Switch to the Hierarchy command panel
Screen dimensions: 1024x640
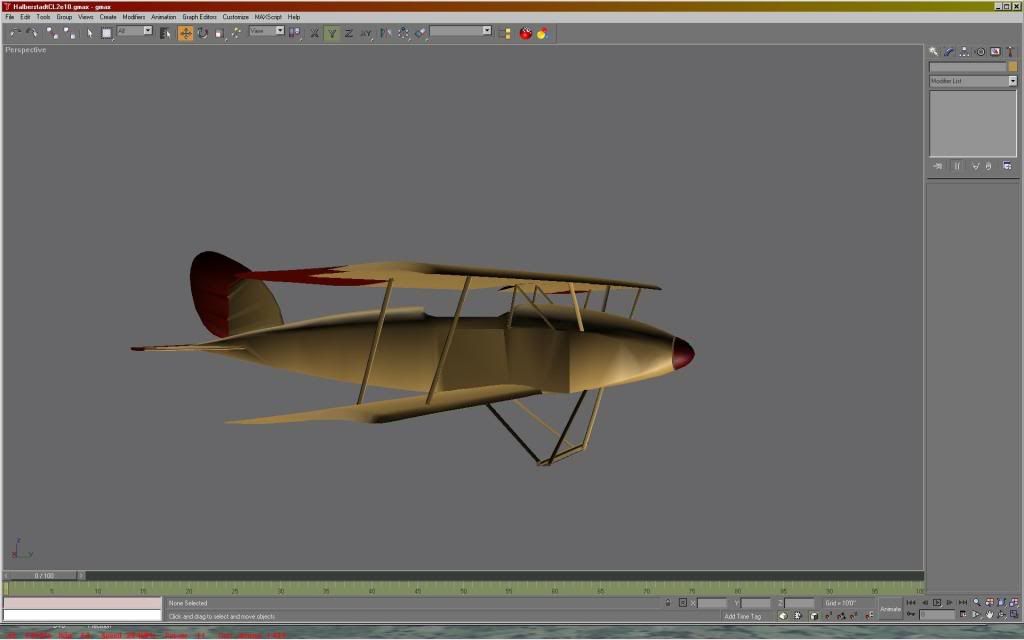(x=964, y=52)
